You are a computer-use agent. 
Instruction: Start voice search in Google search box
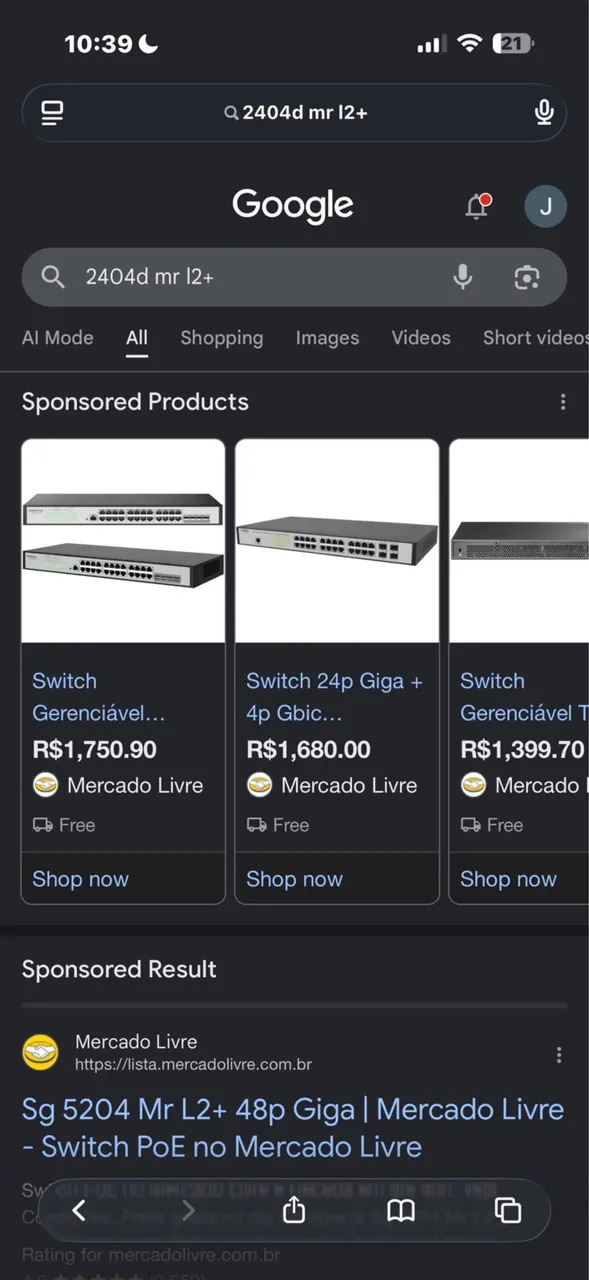(x=462, y=277)
